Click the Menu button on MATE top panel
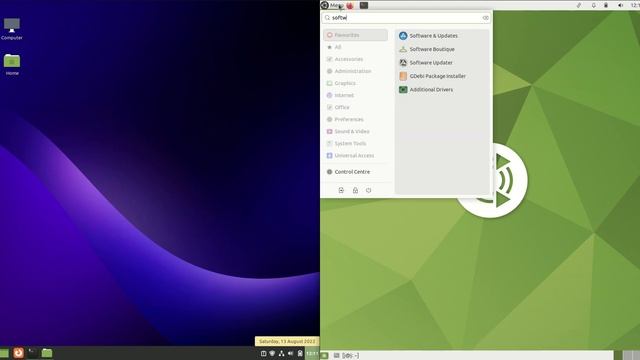This screenshot has width=640, height=360. coord(332,5)
